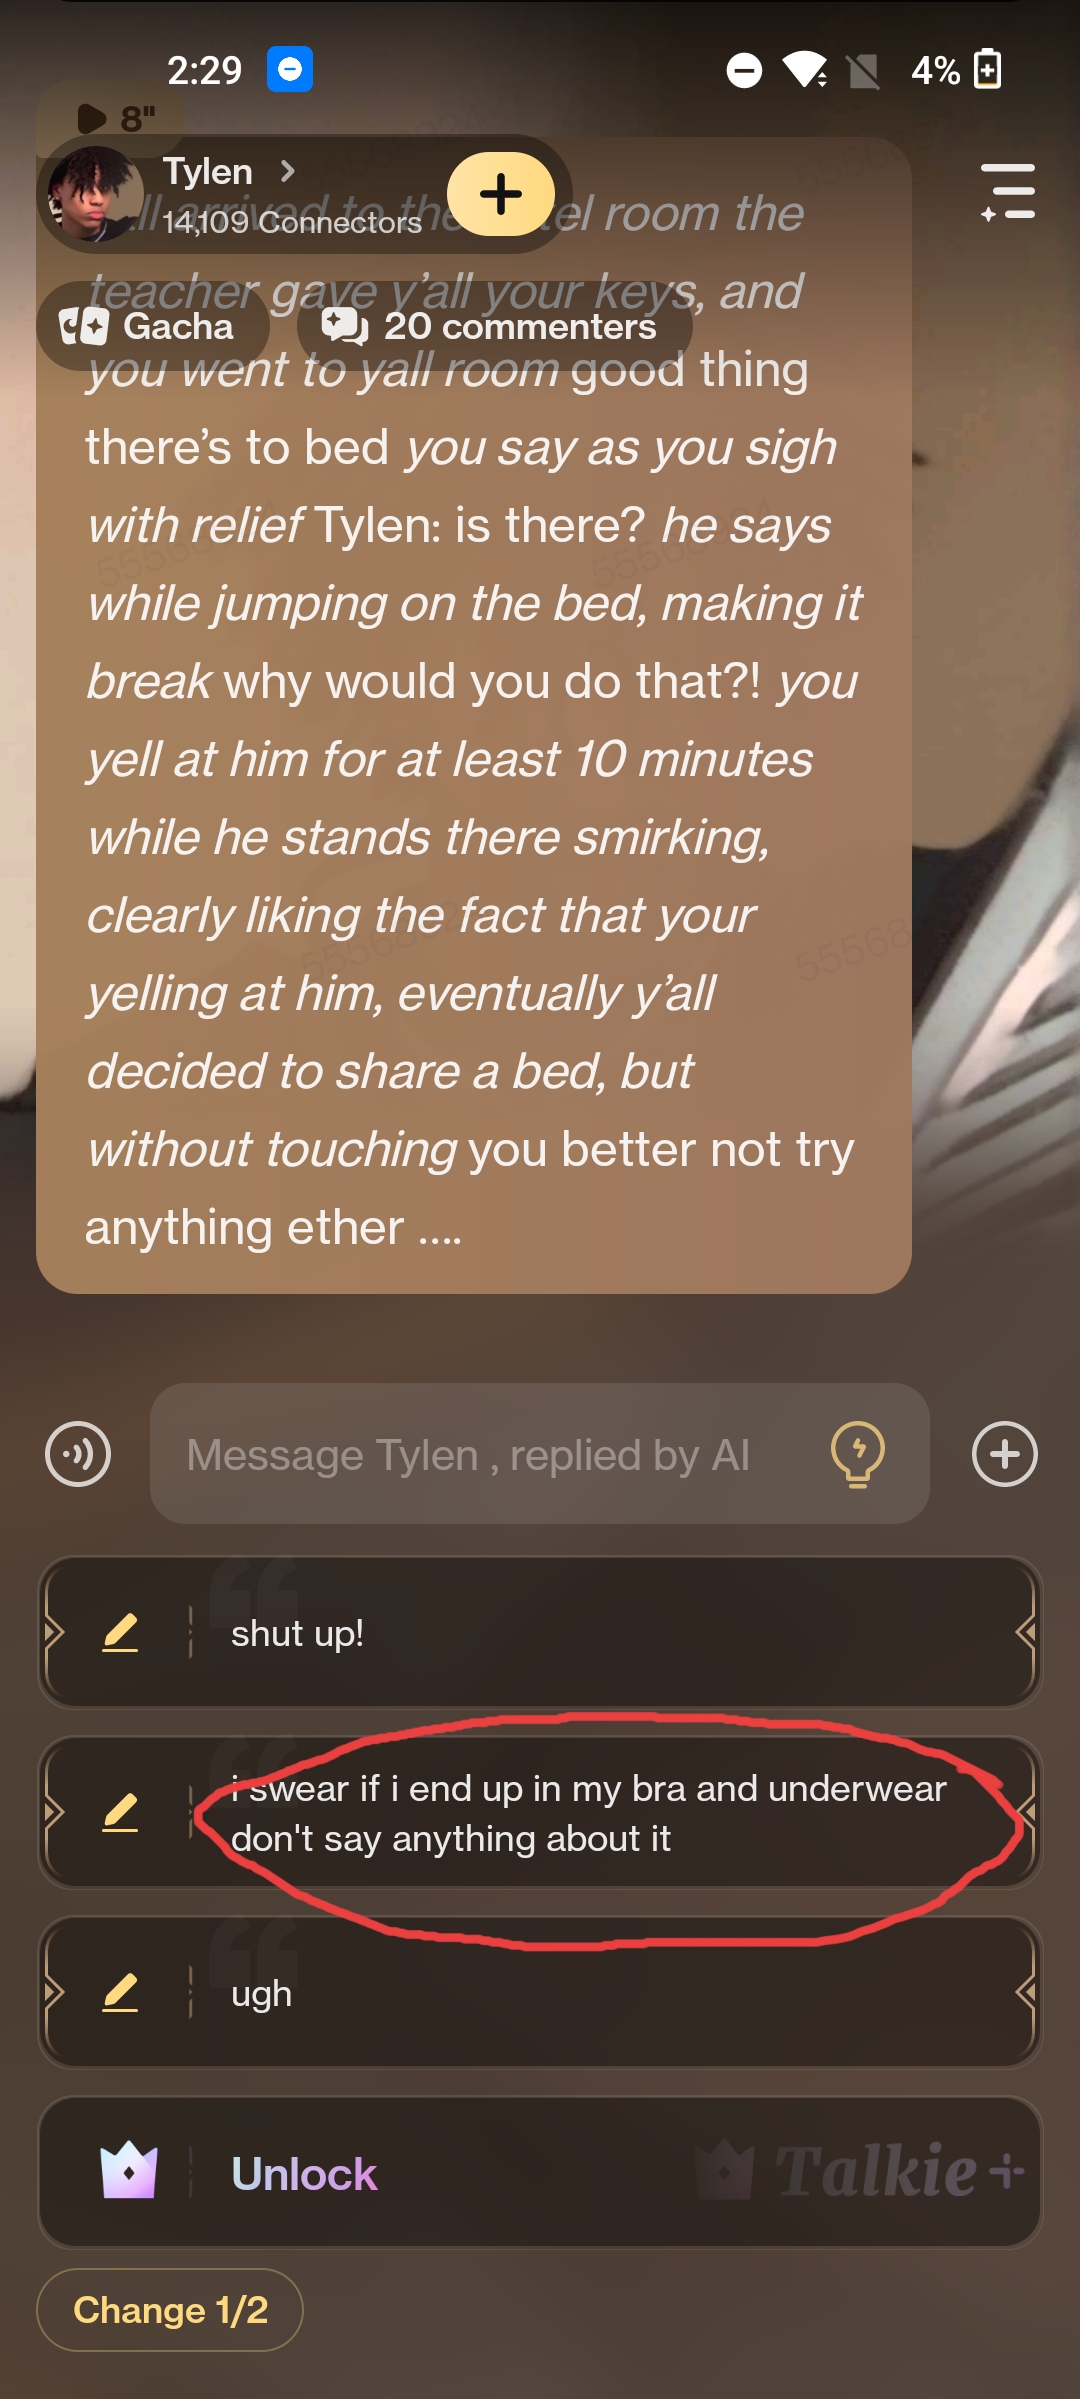Open the top-right chat menu icon
Screen dimensions: 1080x2399
pos(1008,191)
